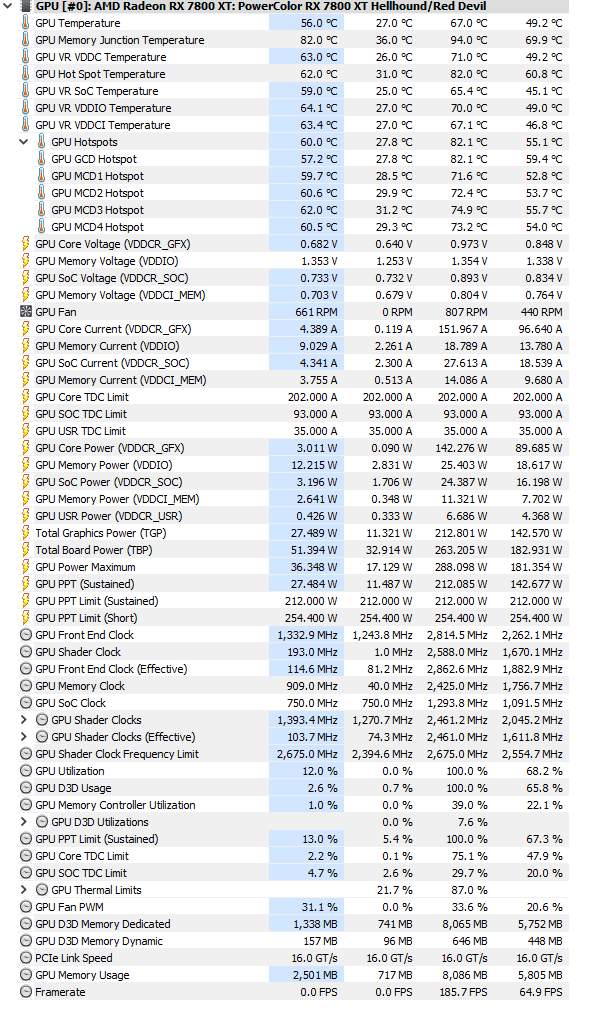Image resolution: width=590 pixels, height=1011 pixels.
Task: Select GPU SoC Power (VDDCR_SOC) row label
Action: pos(109,482)
